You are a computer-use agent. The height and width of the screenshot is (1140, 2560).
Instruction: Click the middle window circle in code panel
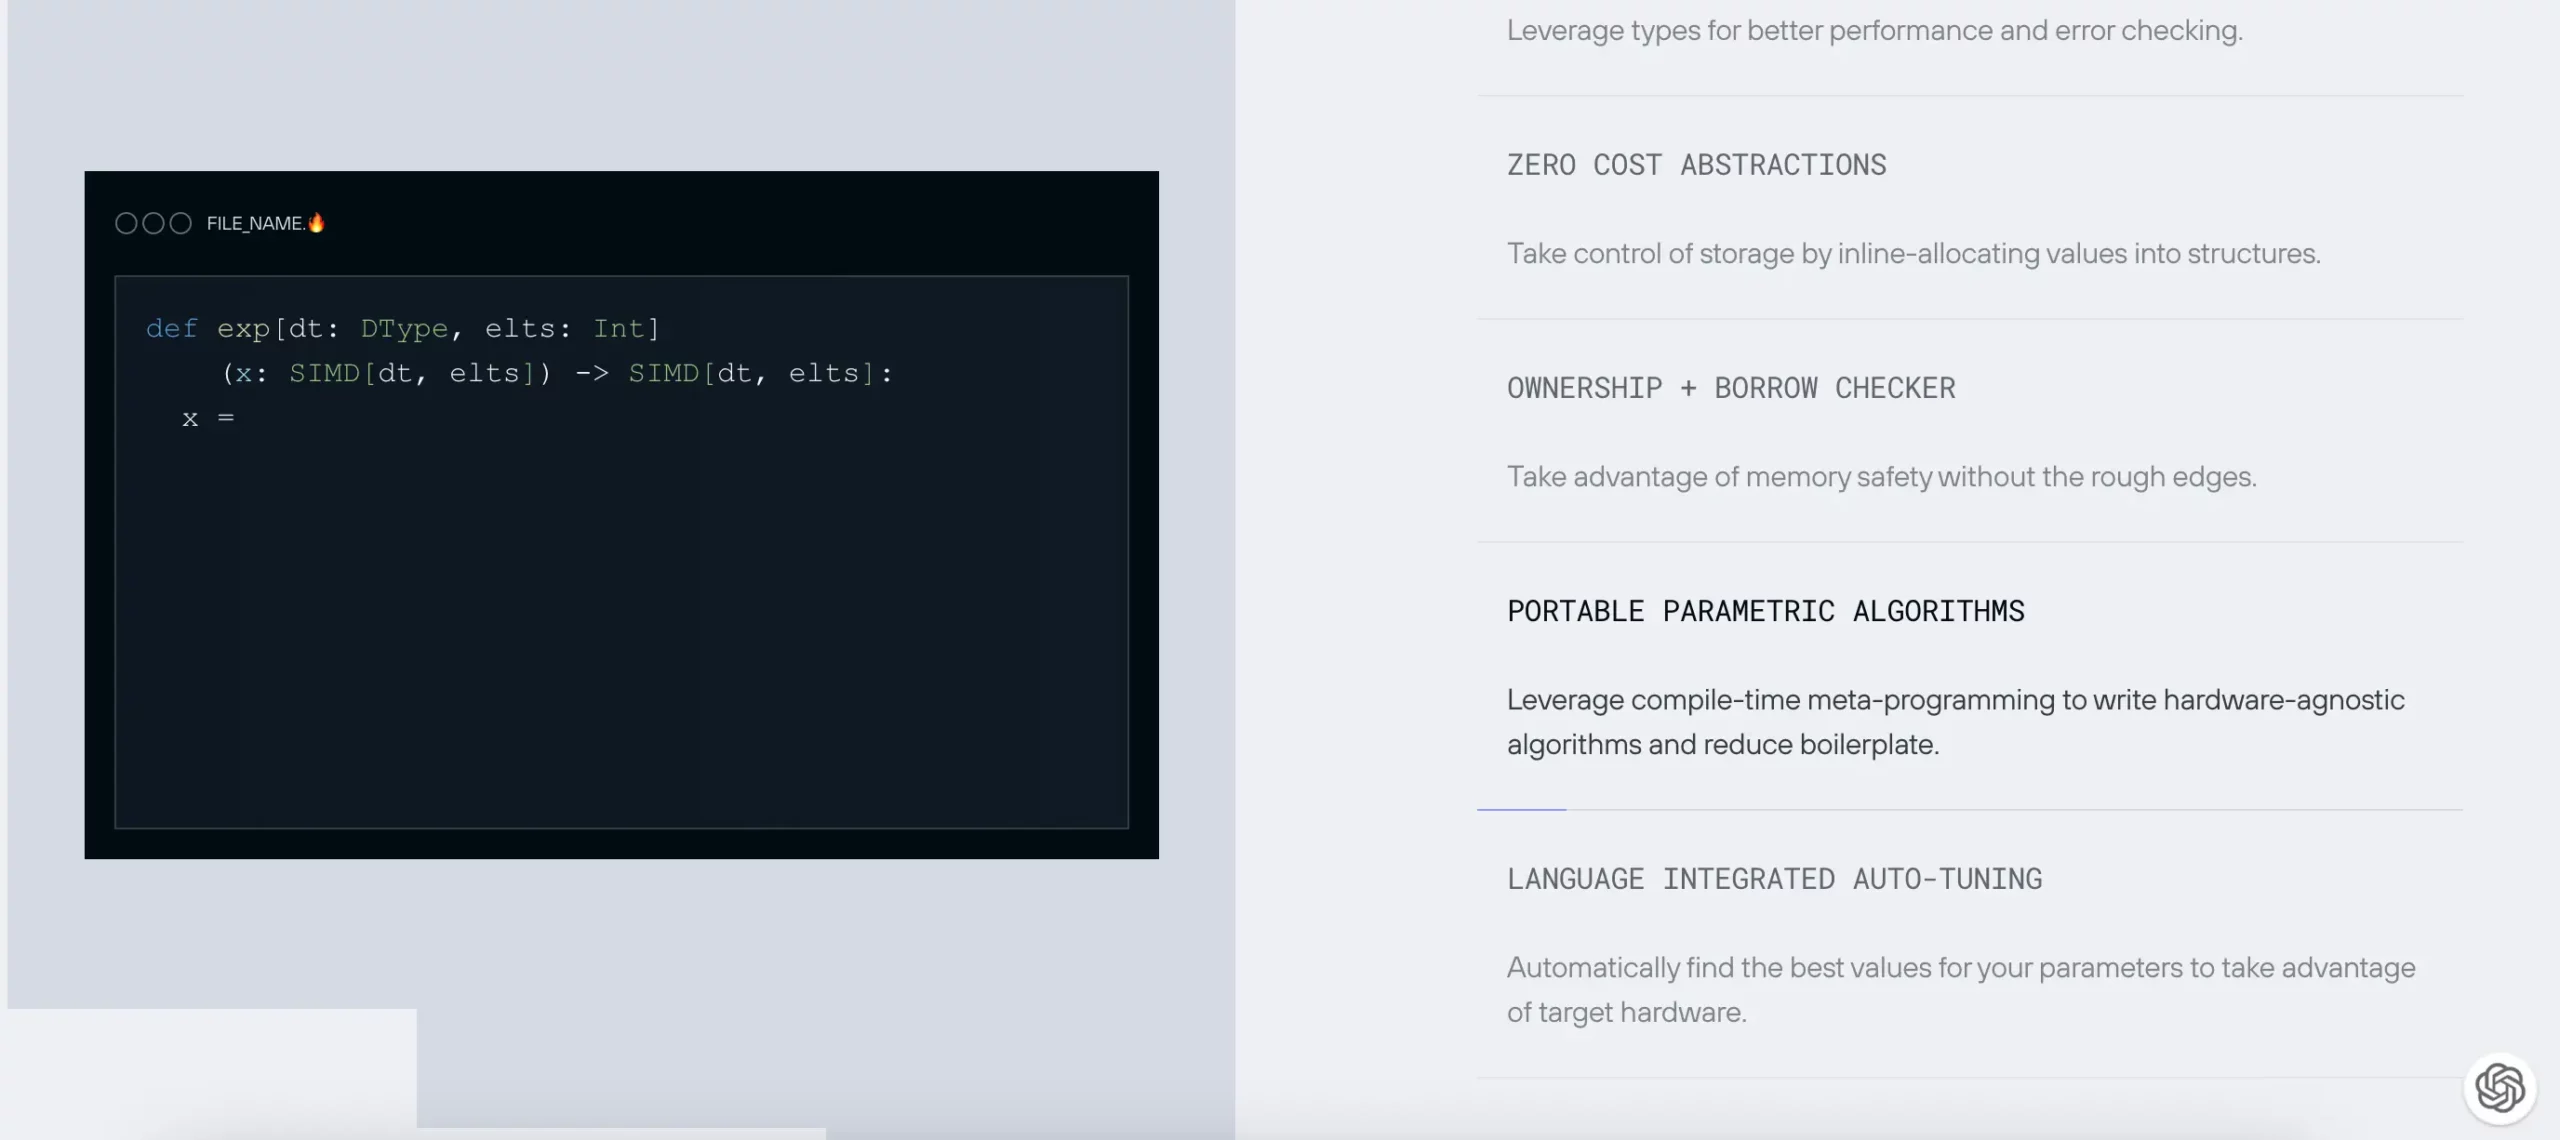tap(153, 223)
